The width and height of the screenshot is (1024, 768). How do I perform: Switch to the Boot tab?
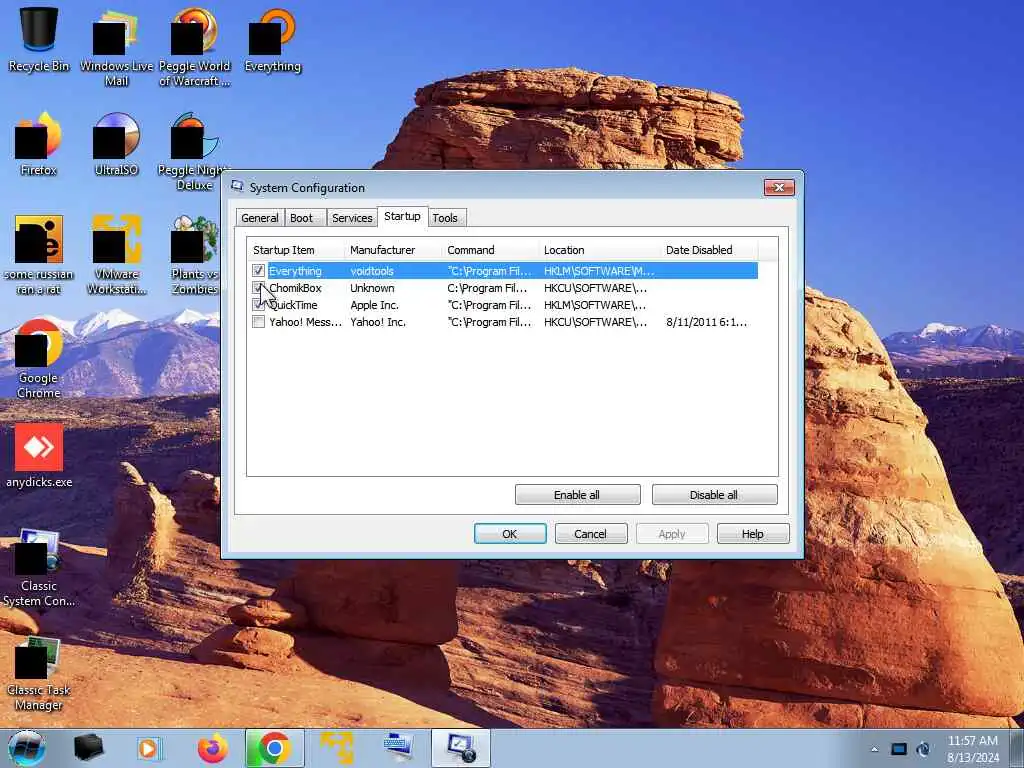click(x=302, y=218)
